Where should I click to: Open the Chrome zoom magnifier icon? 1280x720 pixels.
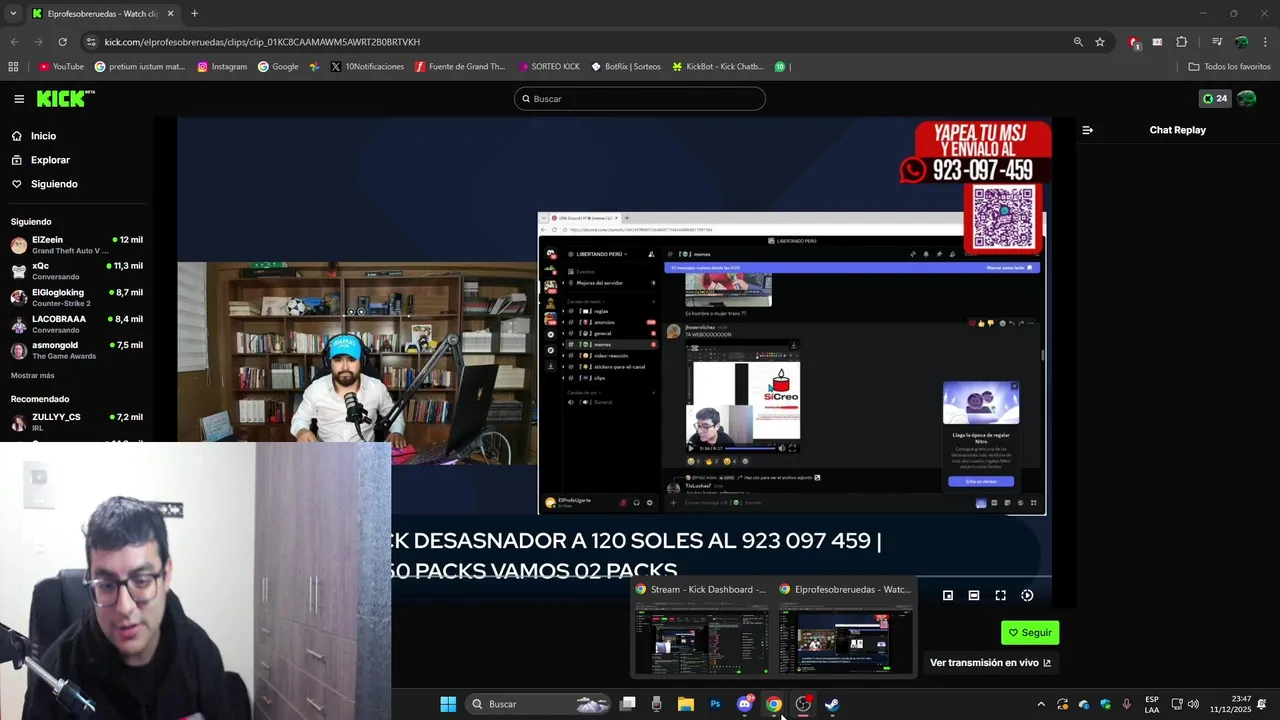click(x=1078, y=42)
